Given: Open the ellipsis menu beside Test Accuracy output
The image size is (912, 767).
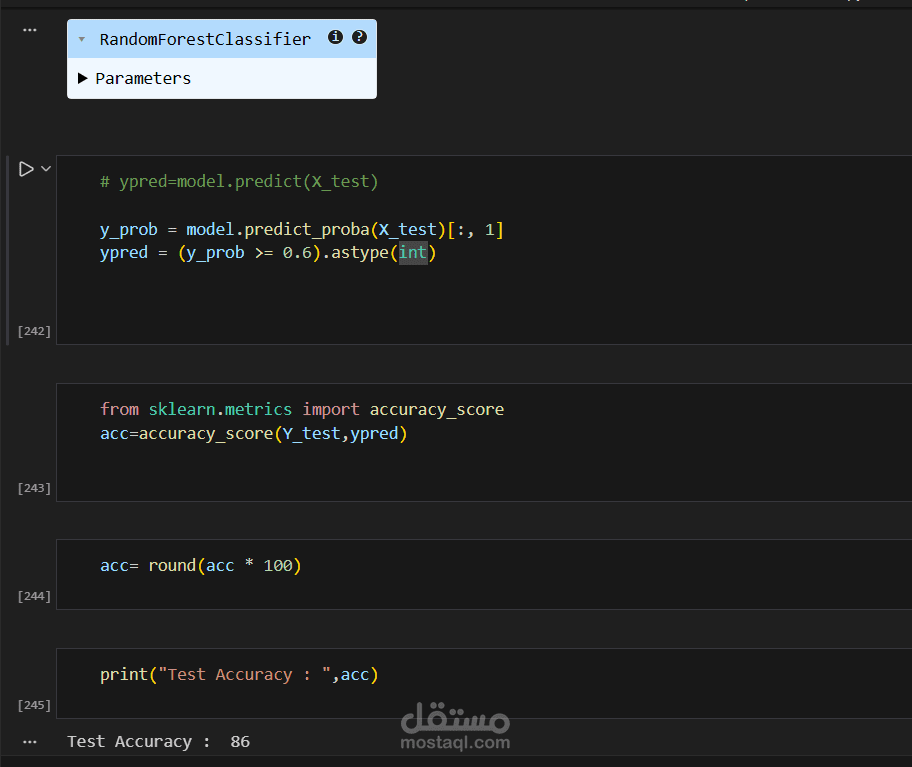Looking at the screenshot, I should (x=29, y=742).
